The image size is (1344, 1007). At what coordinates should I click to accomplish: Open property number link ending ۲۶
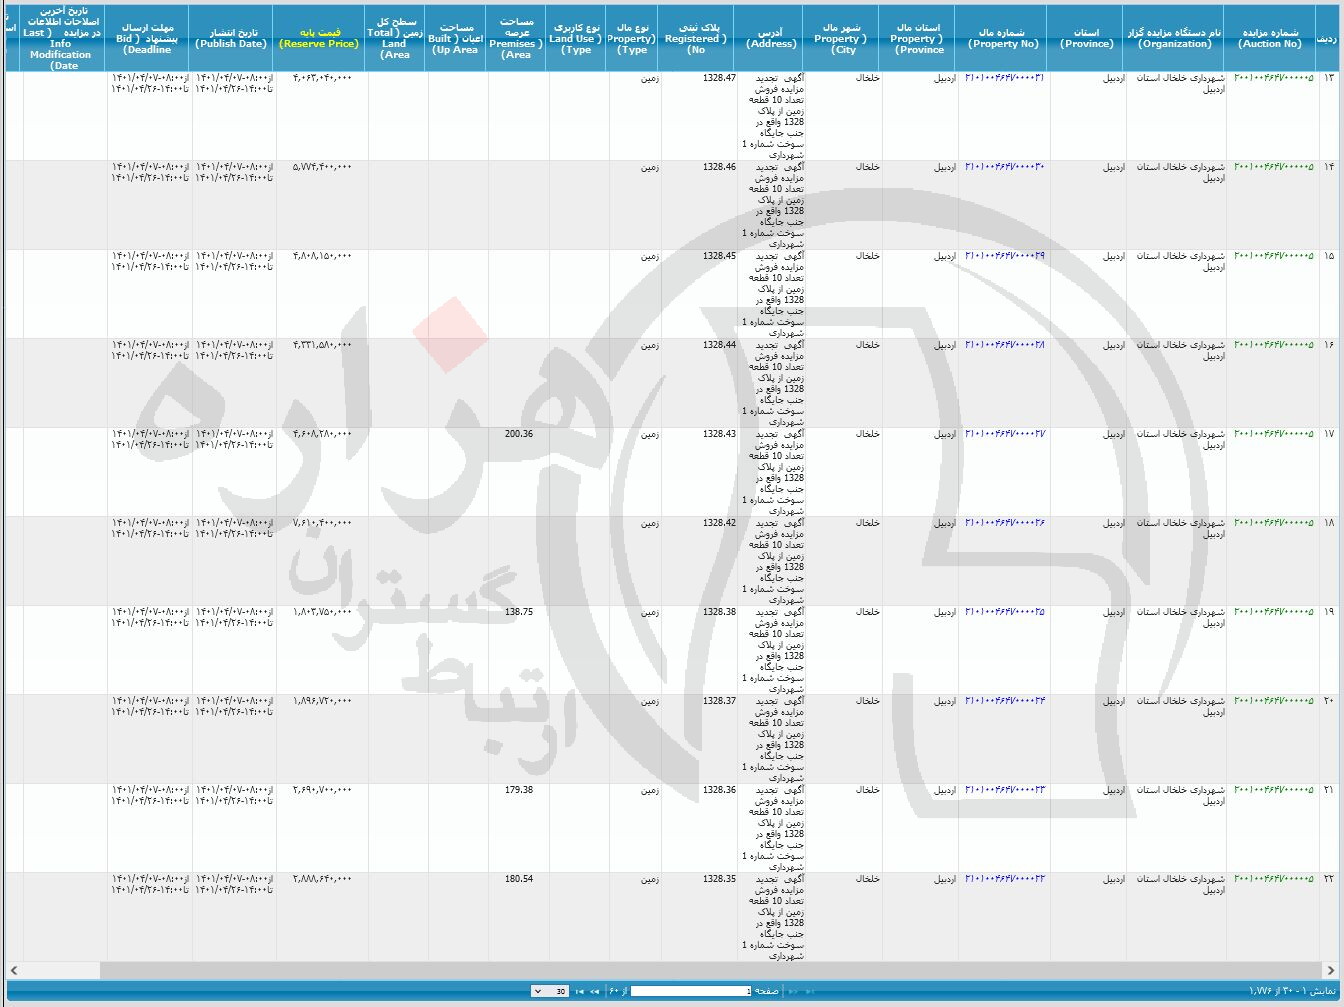[1004, 523]
